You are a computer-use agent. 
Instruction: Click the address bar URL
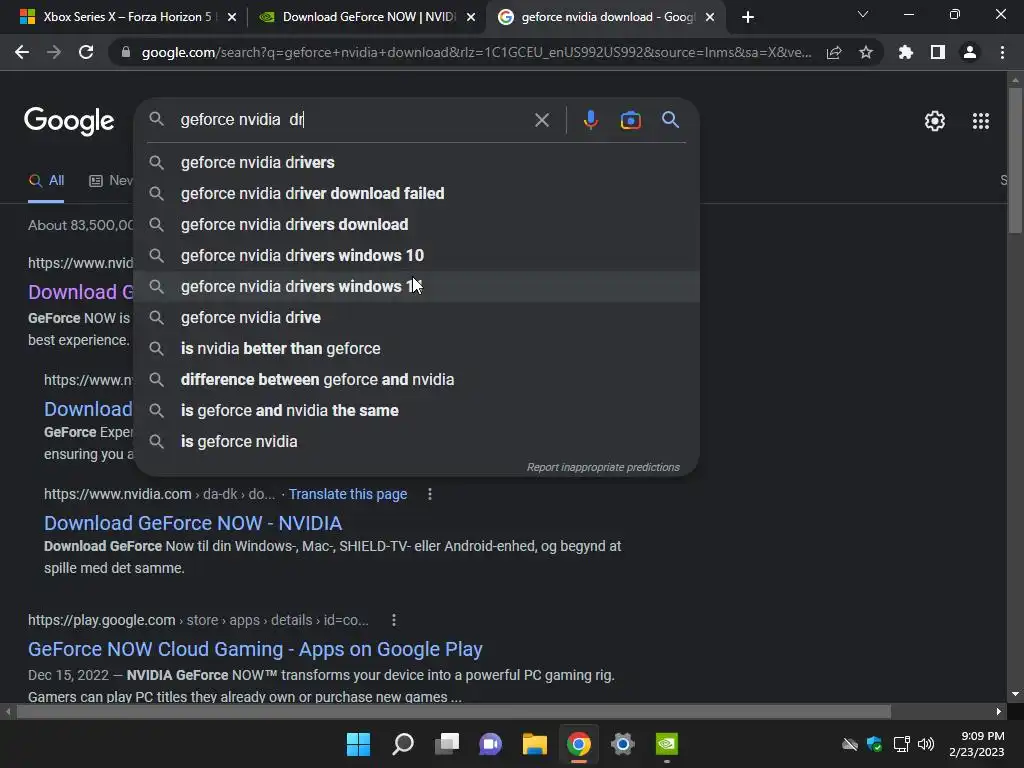[x=476, y=53]
